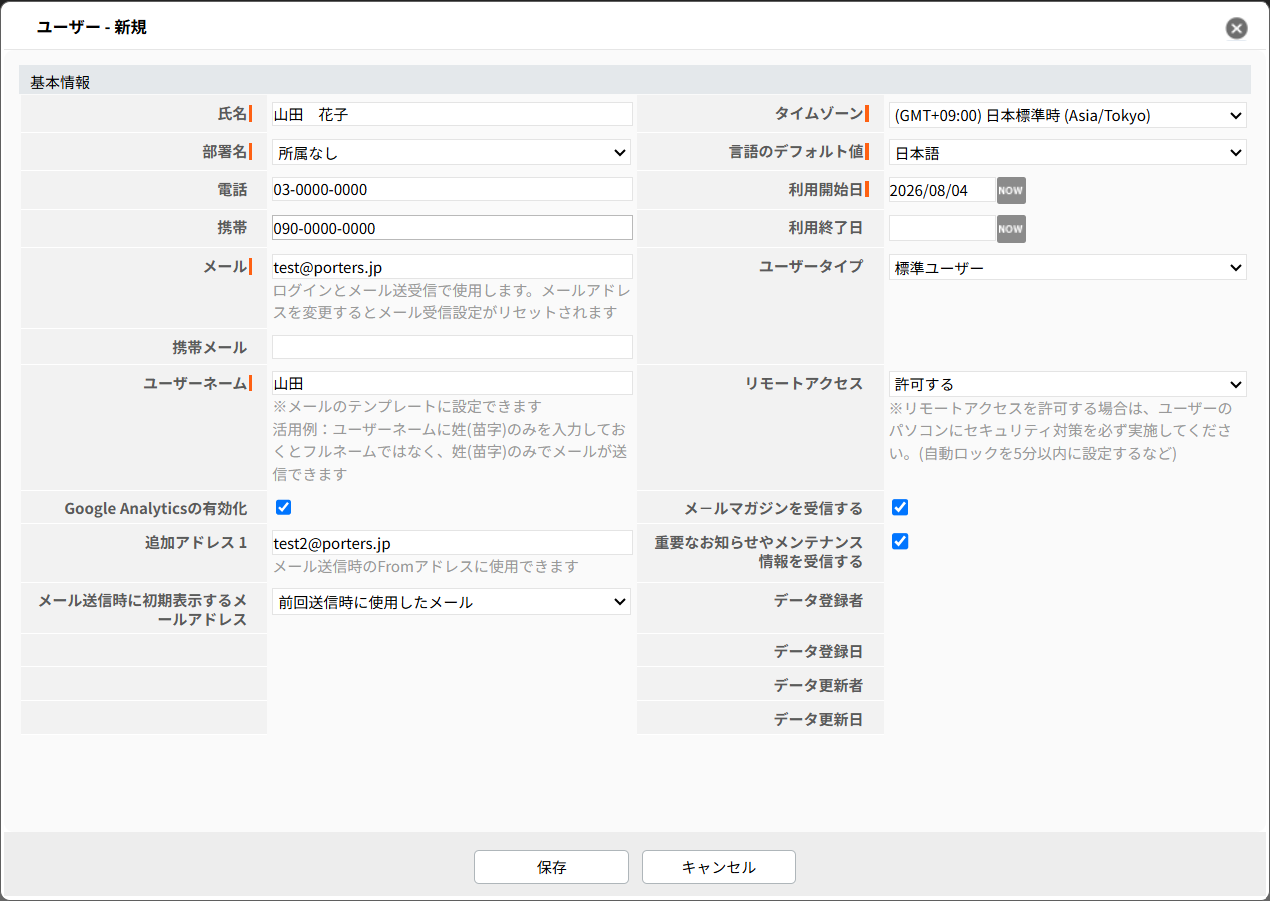The width and height of the screenshot is (1270, 901).
Task: Click the データ更新日 label
Action: (x=818, y=719)
